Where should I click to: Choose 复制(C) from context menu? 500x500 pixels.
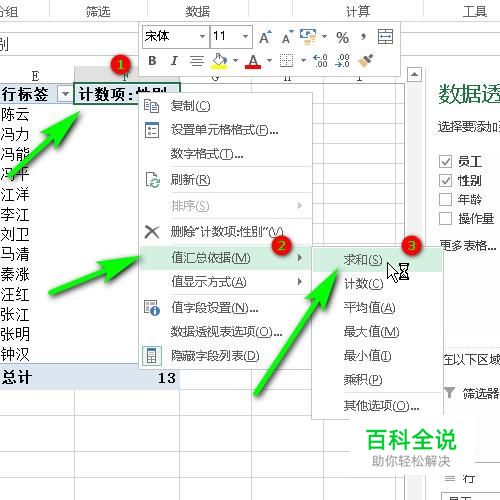(225, 106)
